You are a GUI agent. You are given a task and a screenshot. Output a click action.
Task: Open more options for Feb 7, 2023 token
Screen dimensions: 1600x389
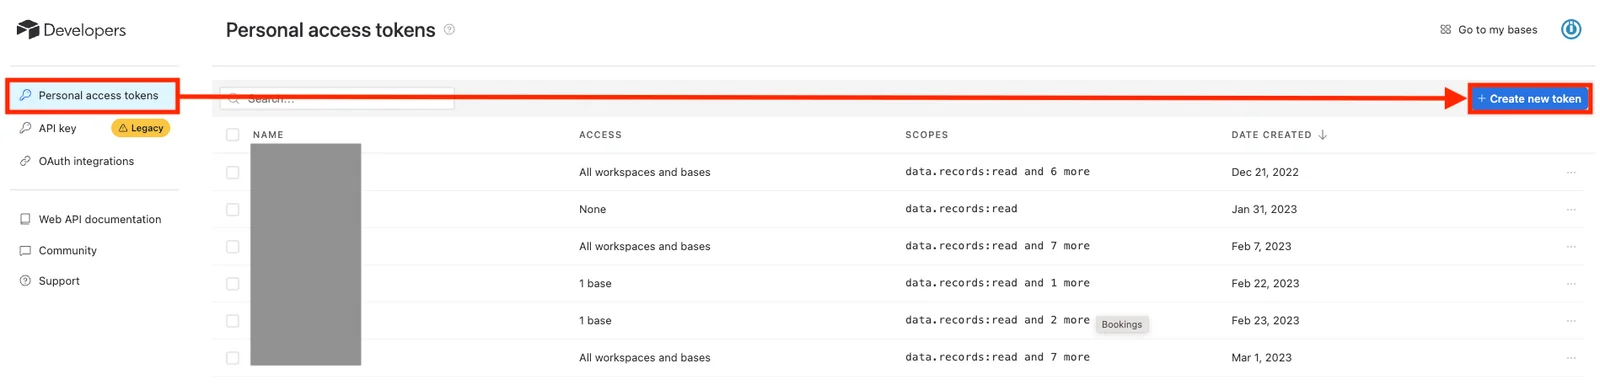(1571, 246)
